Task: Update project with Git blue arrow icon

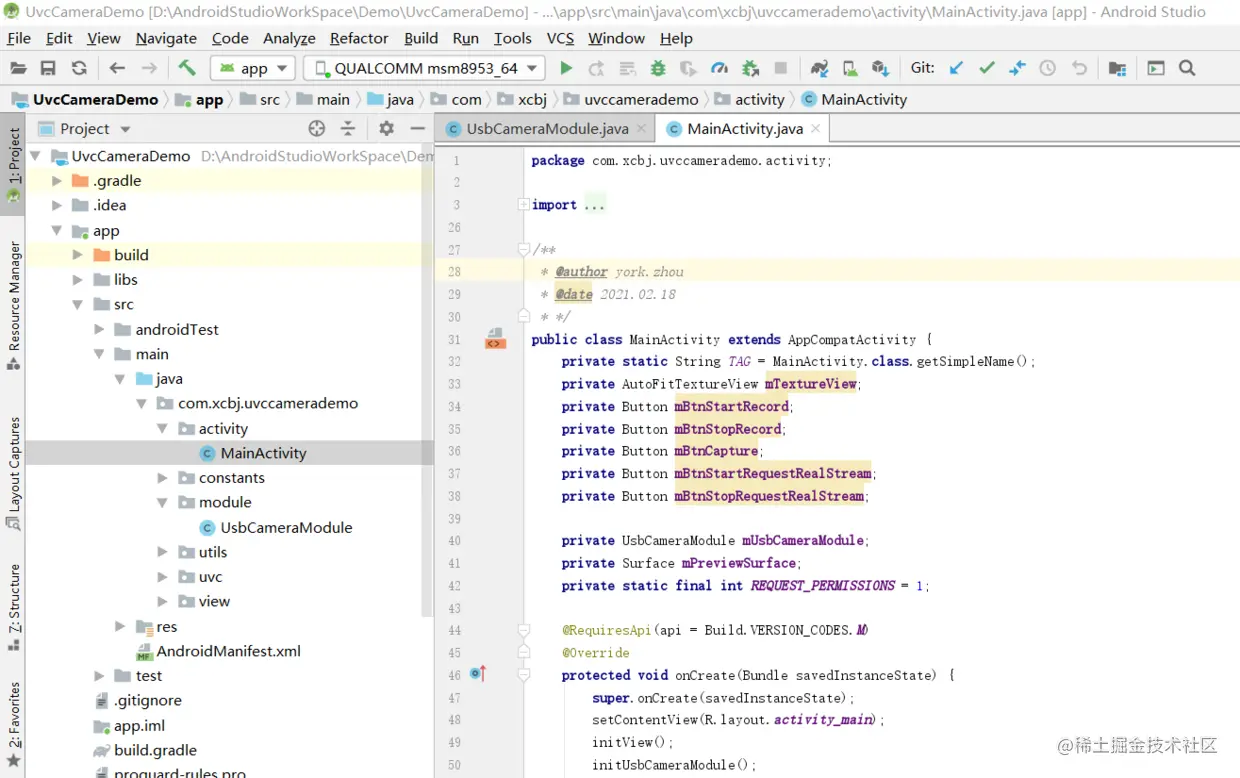Action: click(x=956, y=68)
